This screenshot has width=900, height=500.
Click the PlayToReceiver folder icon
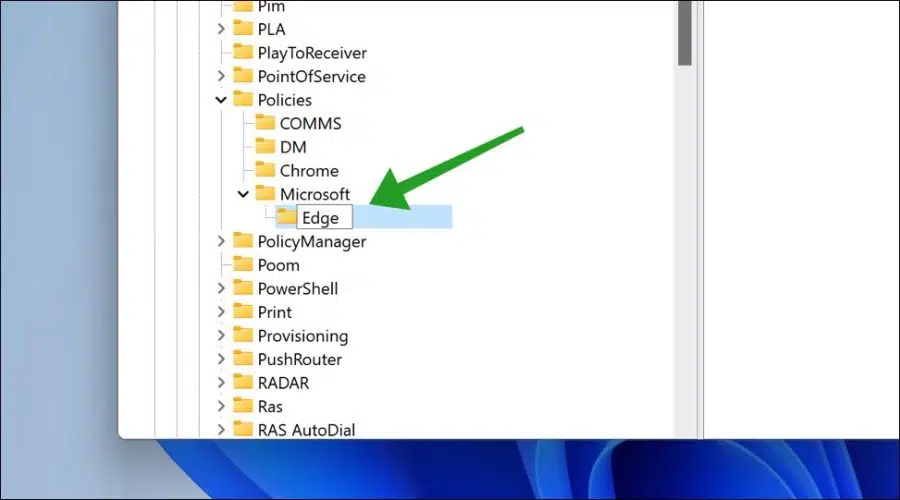tap(243, 52)
